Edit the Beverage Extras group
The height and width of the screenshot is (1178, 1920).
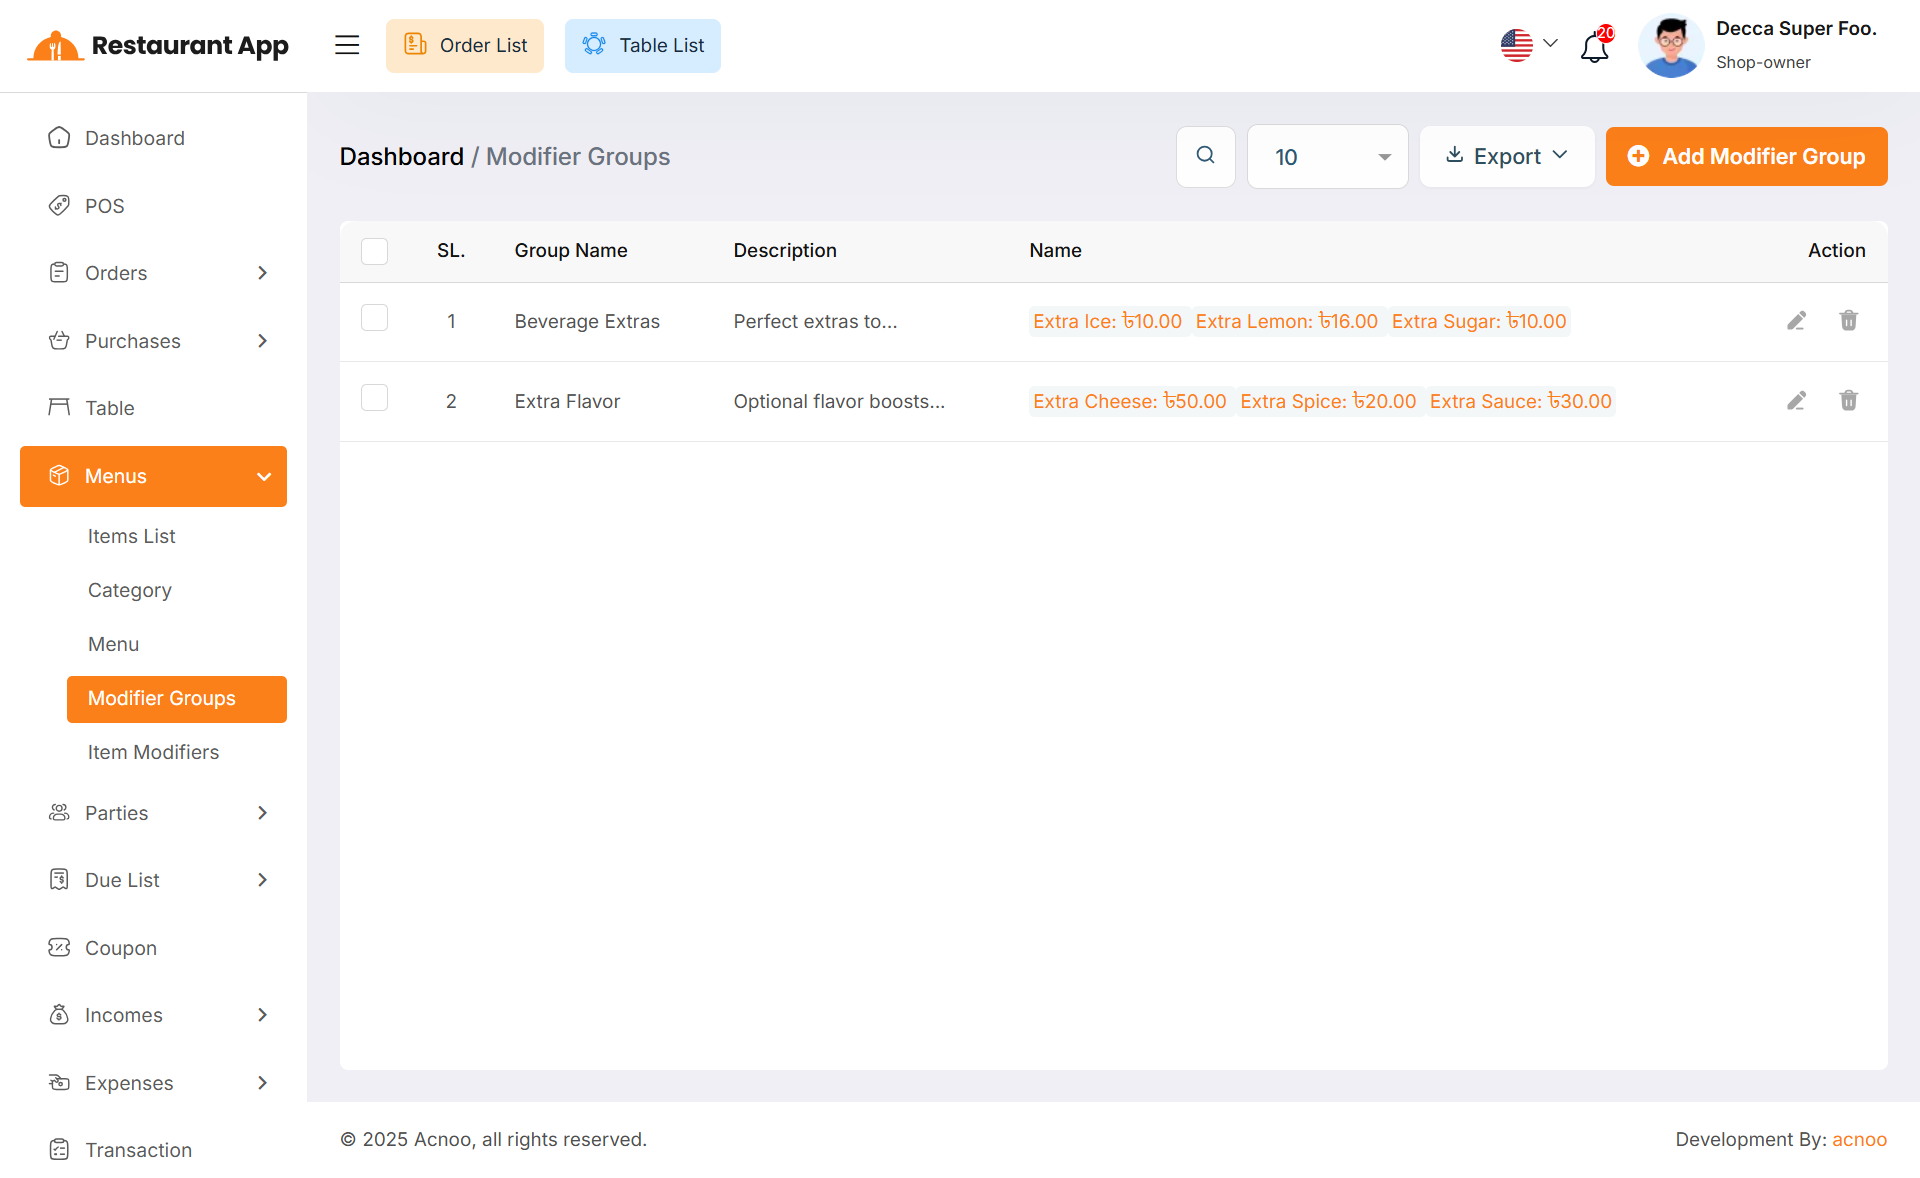[1796, 321]
